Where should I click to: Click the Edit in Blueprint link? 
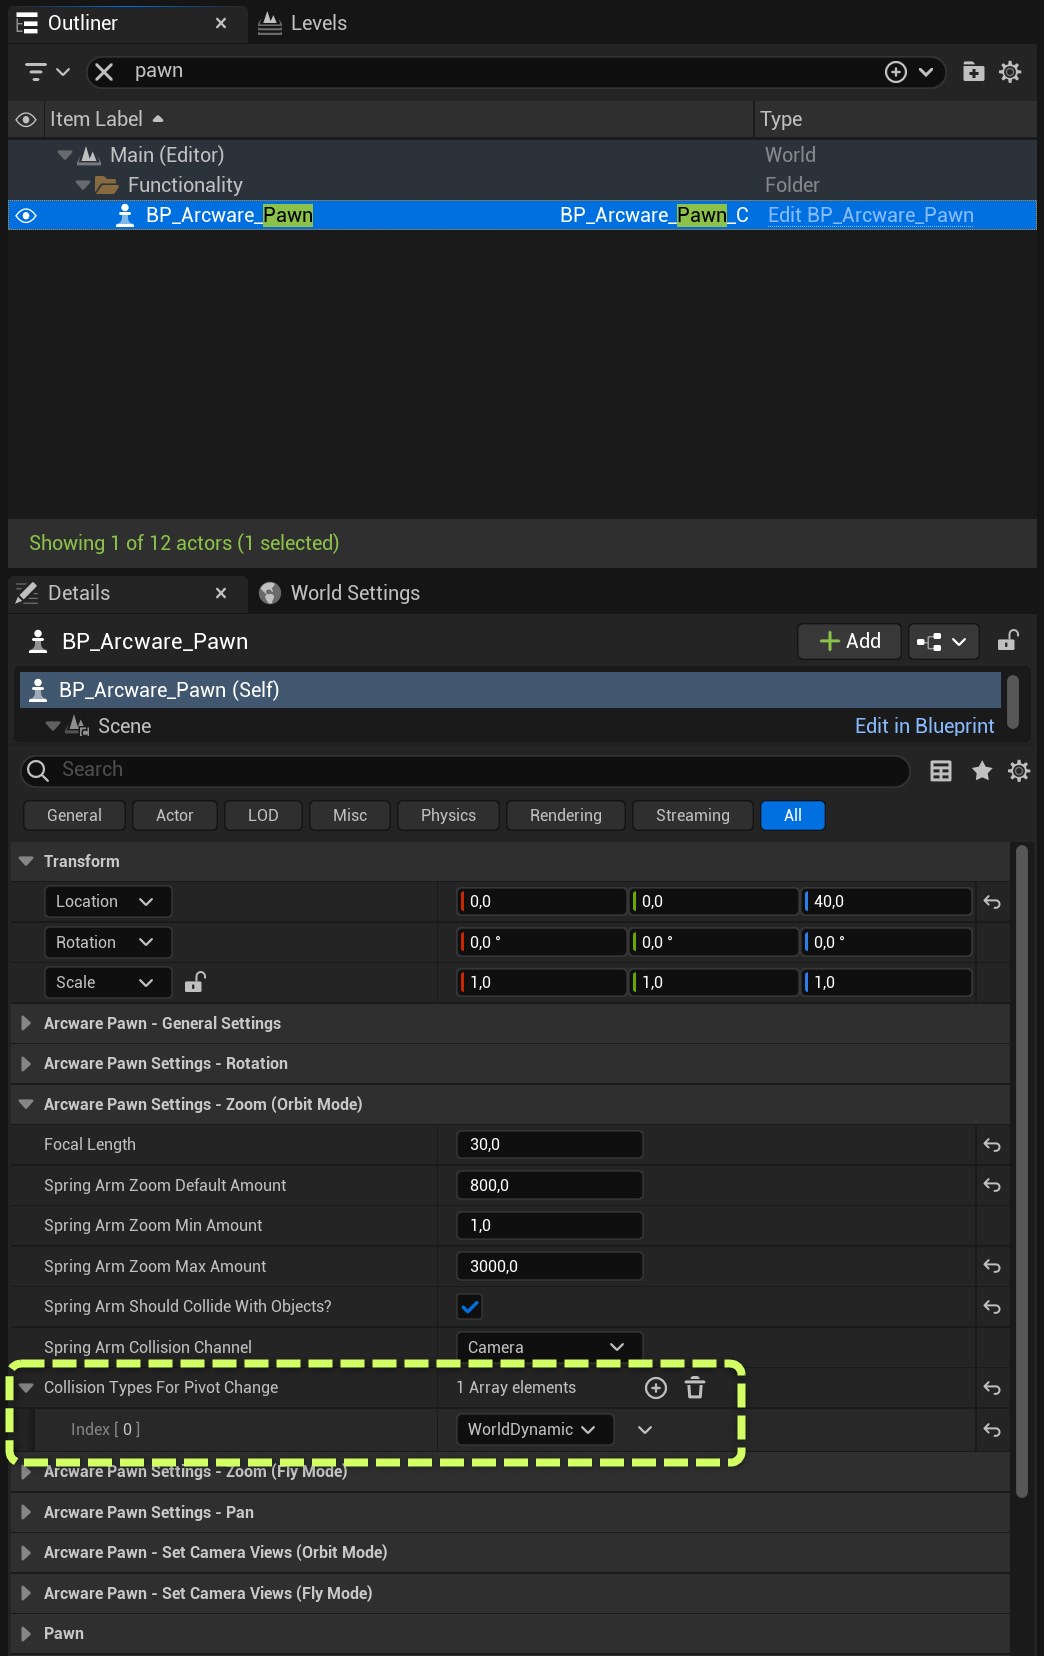point(924,726)
